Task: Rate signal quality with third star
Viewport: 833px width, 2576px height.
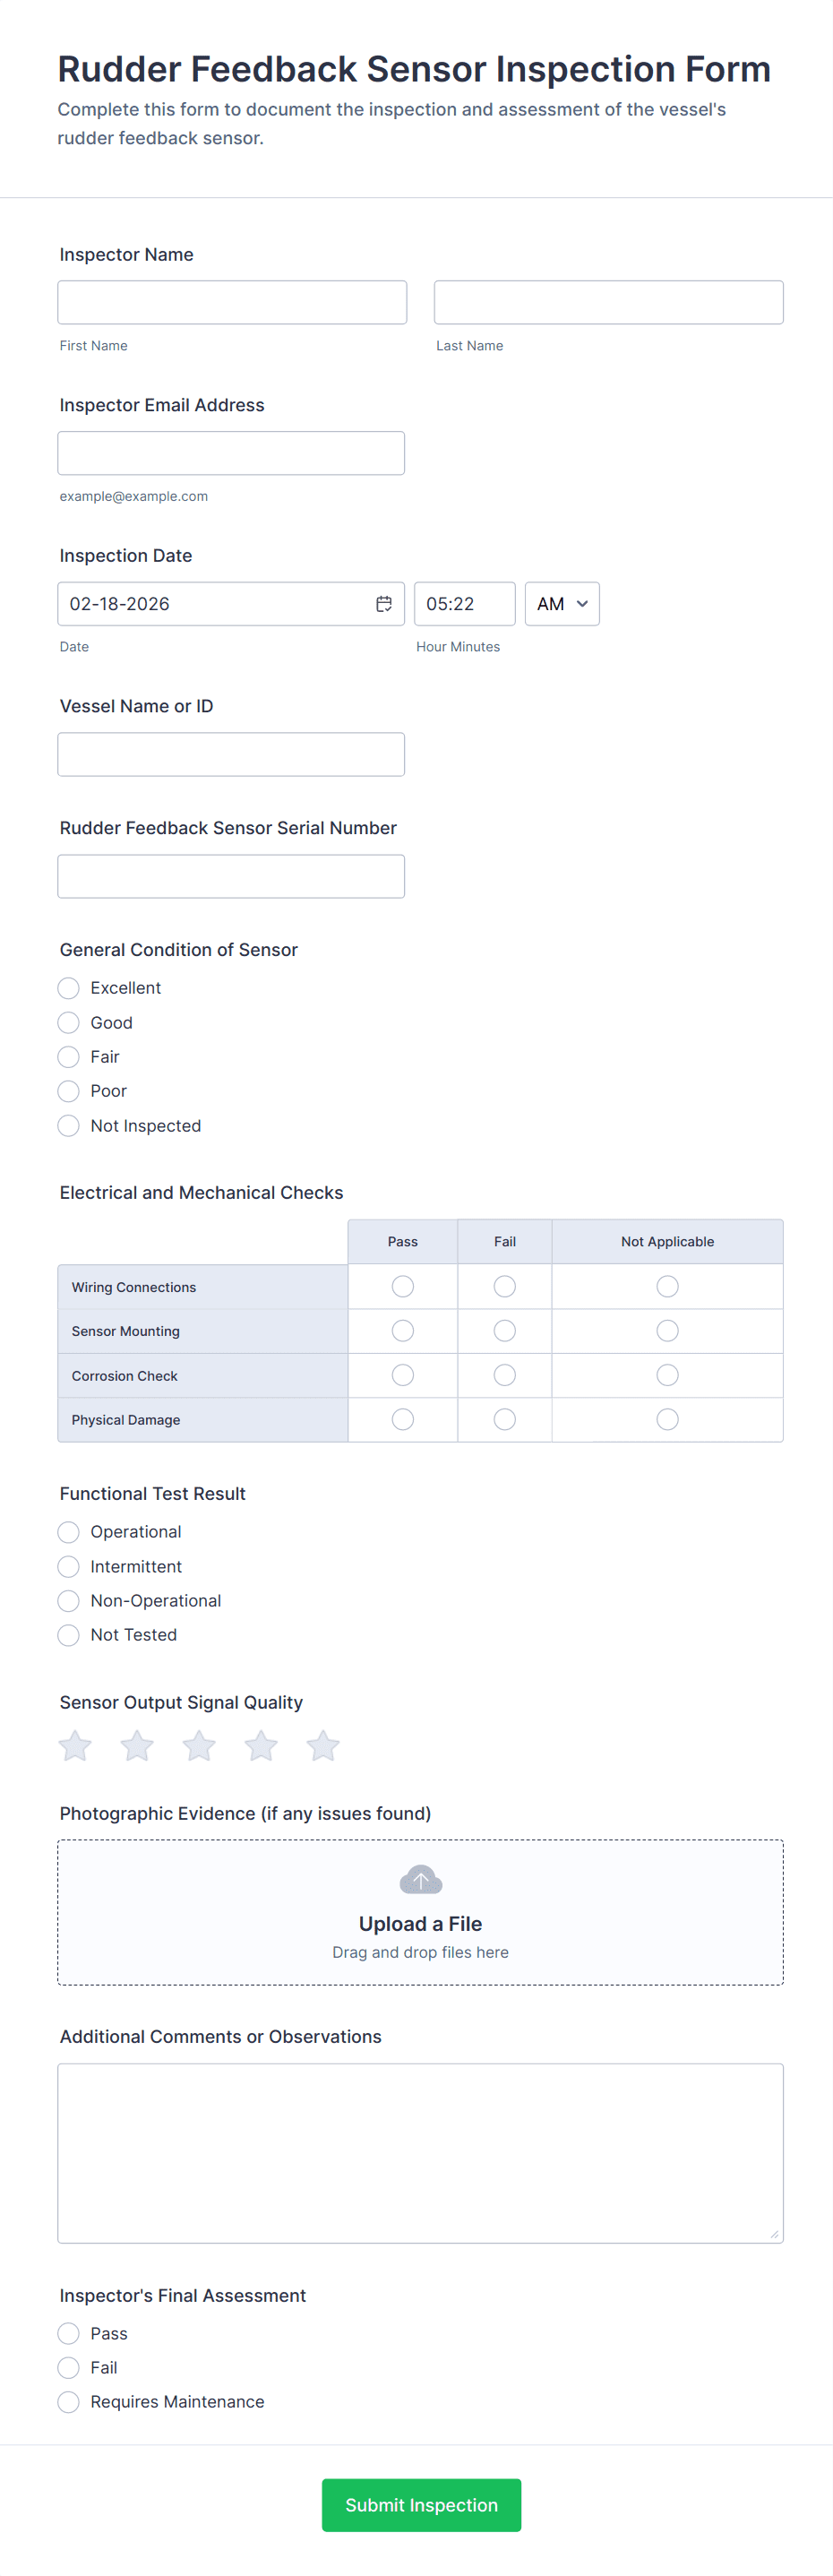Action: click(x=199, y=1746)
